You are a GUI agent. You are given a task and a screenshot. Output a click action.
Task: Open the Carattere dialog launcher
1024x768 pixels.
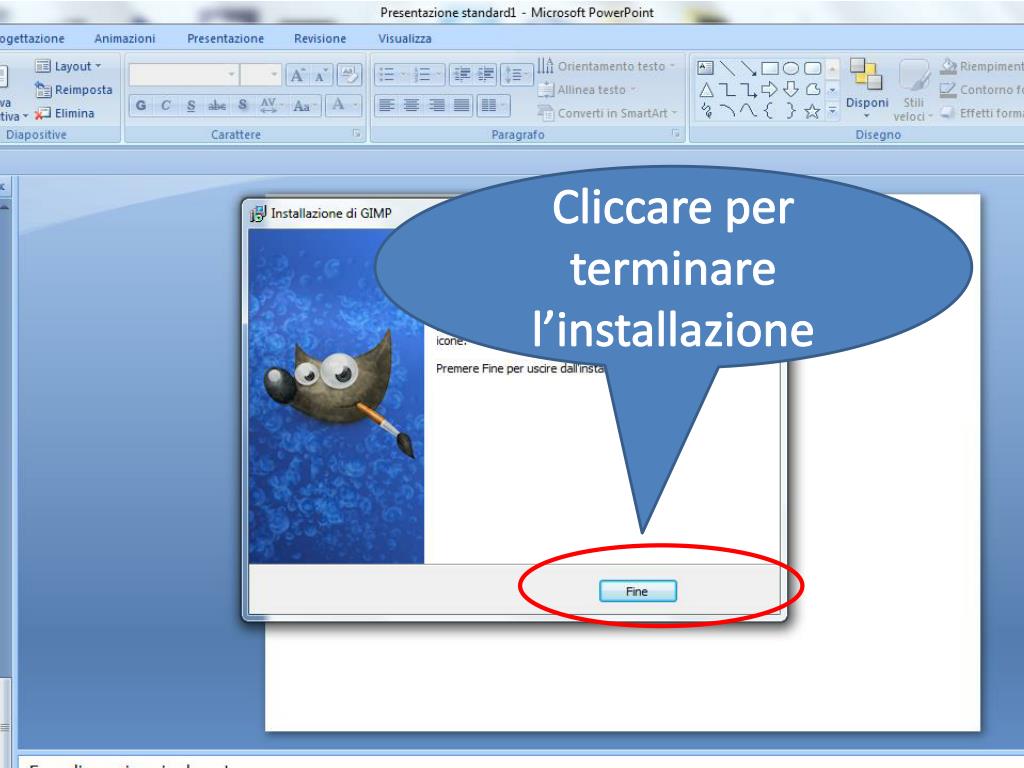pyautogui.click(x=357, y=134)
